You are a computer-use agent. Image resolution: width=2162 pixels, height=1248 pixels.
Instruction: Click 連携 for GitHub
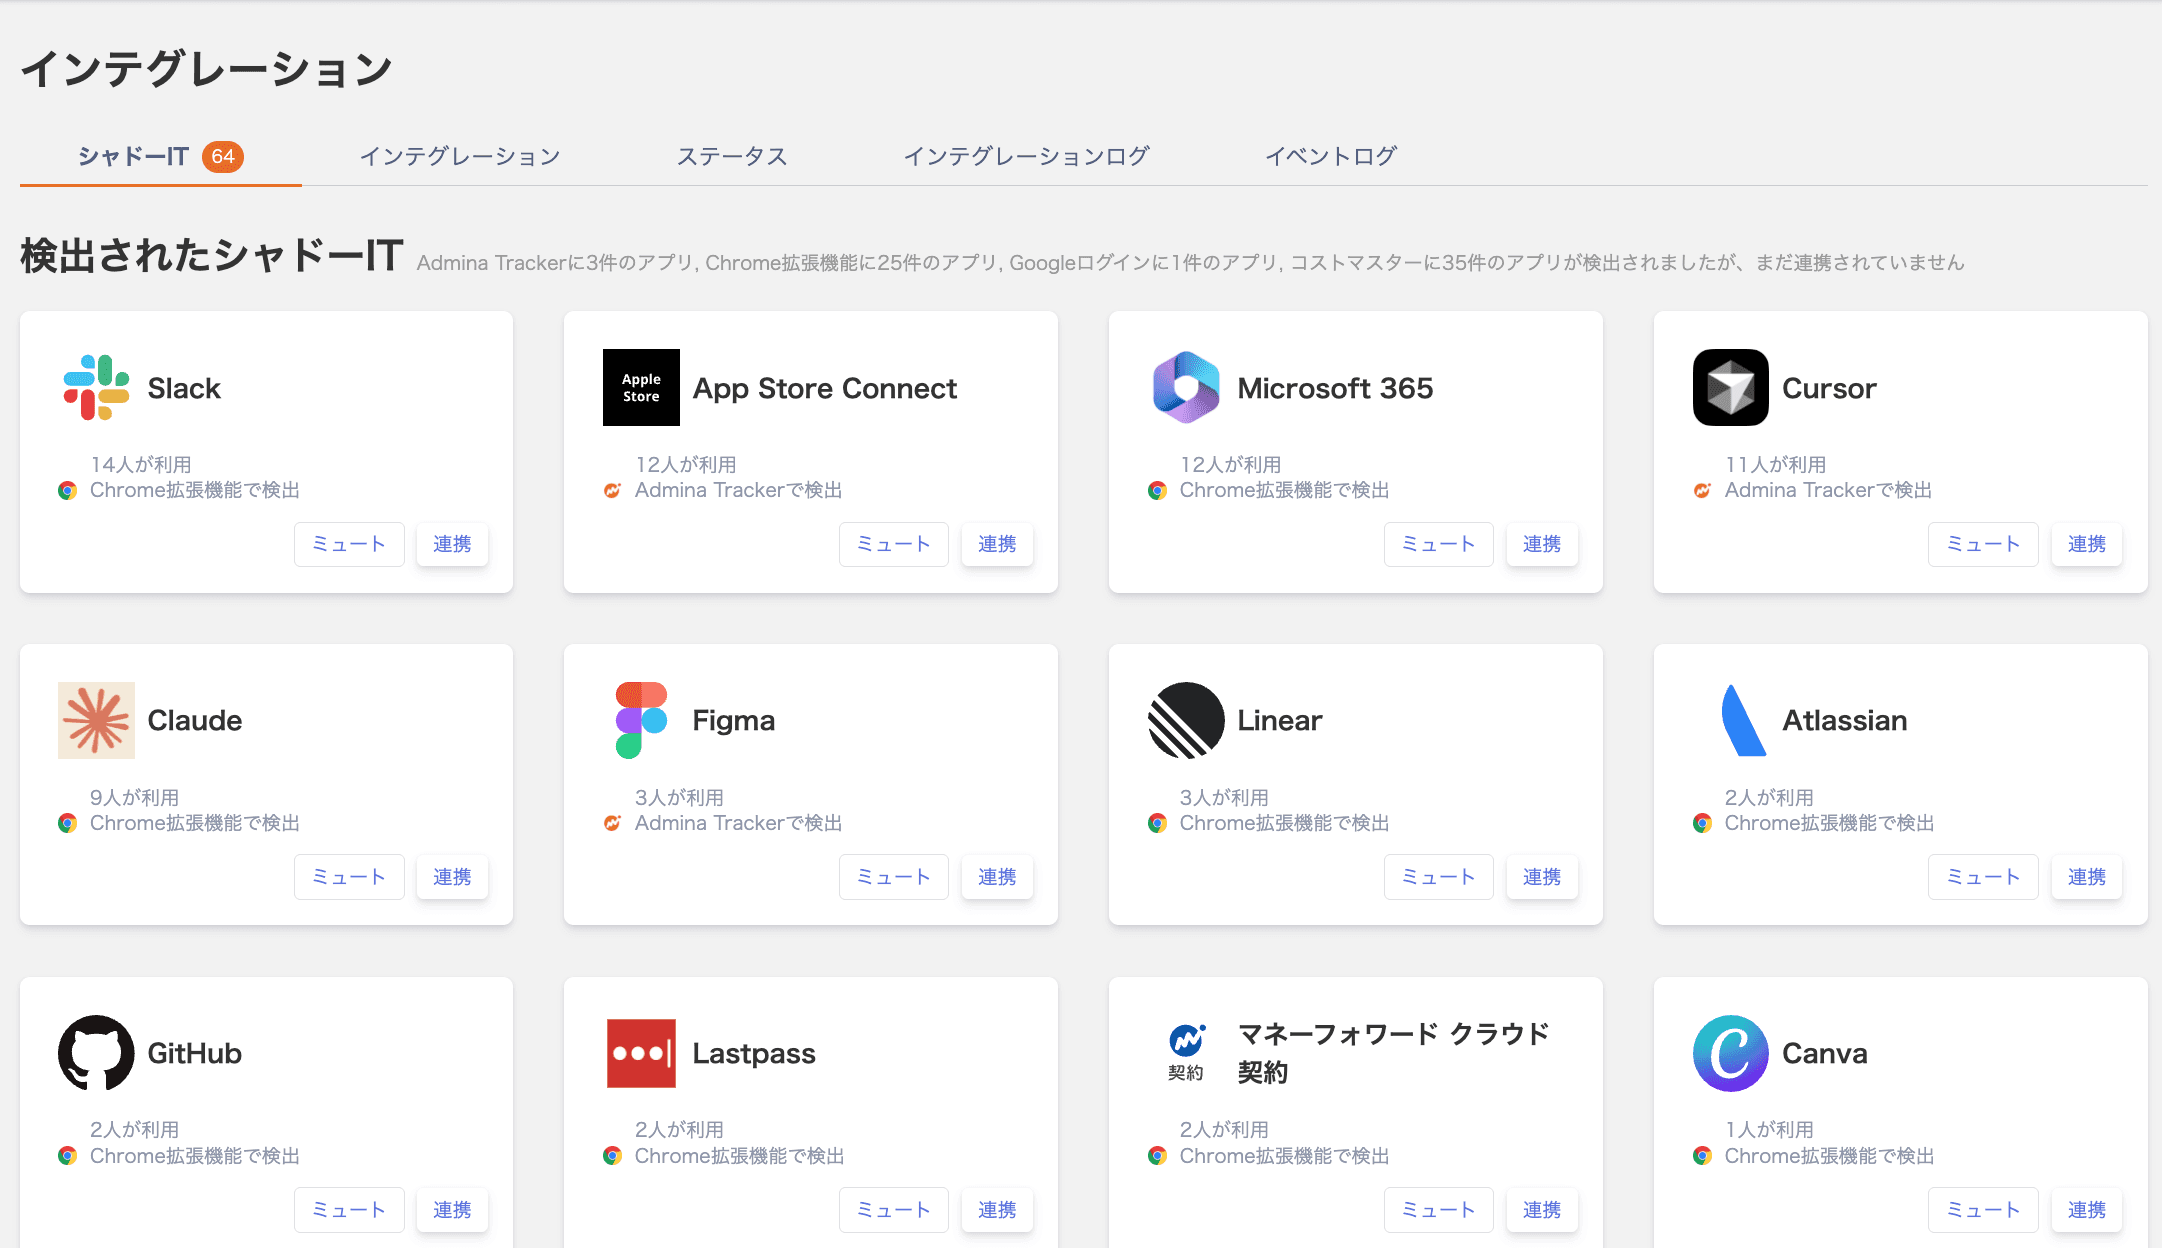452,1210
